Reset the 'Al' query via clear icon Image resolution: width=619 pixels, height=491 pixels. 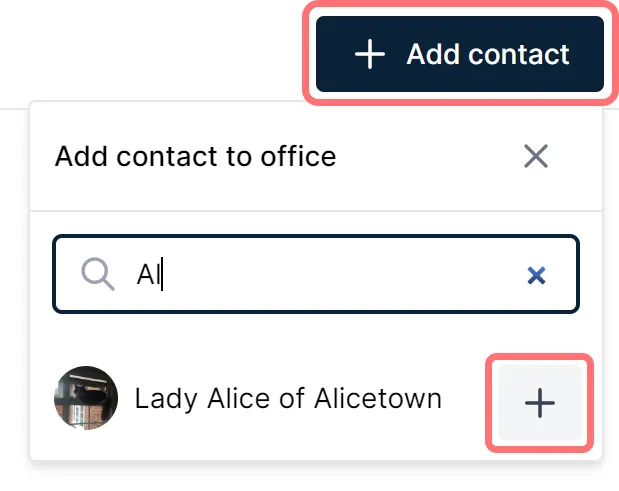536,275
